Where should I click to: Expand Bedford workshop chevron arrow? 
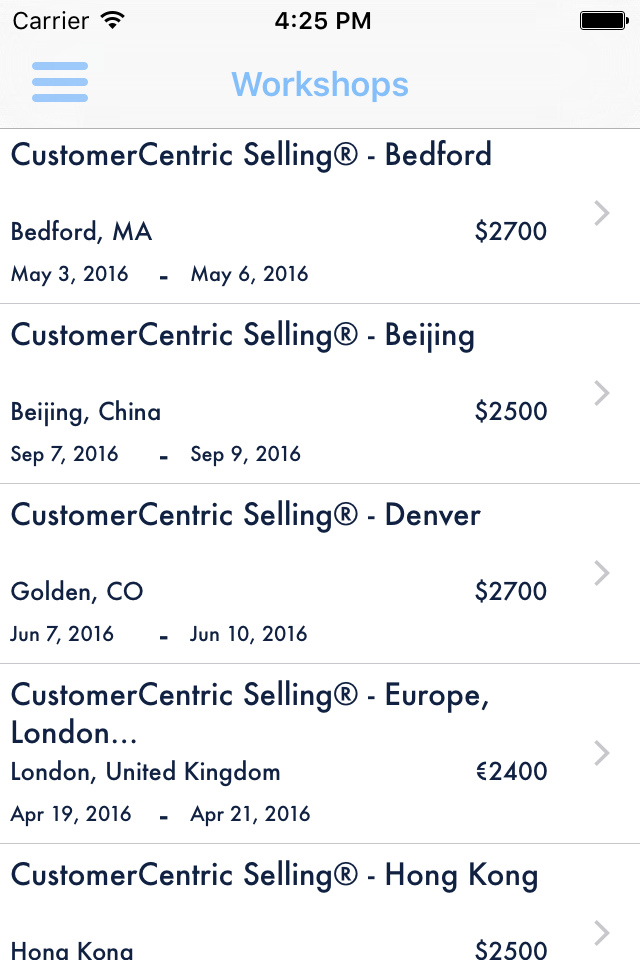click(x=602, y=213)
